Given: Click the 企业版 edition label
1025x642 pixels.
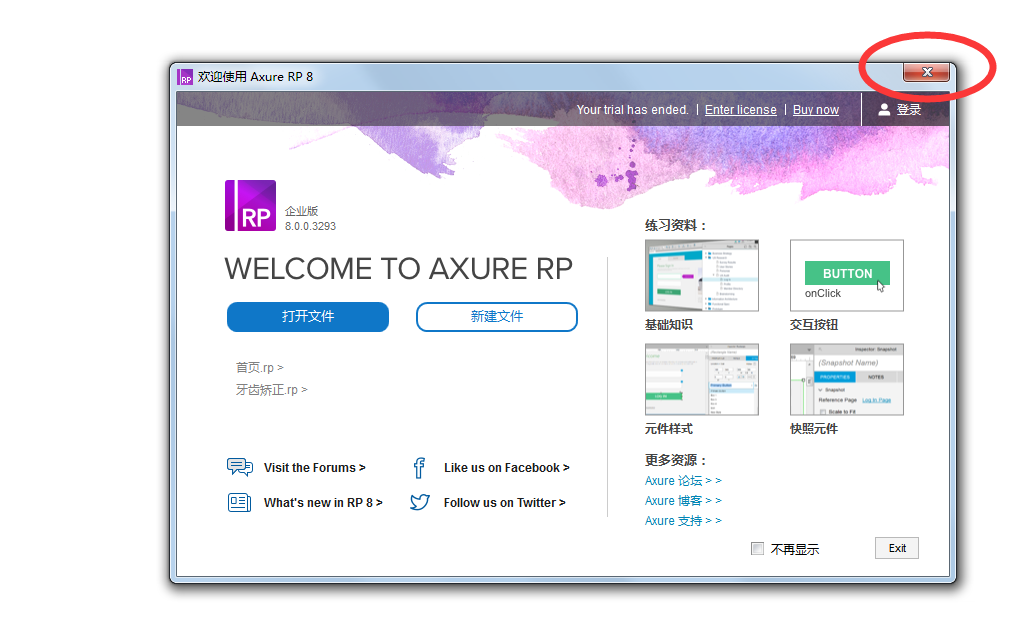Looking at the screenshot, I should coord(301,211).
